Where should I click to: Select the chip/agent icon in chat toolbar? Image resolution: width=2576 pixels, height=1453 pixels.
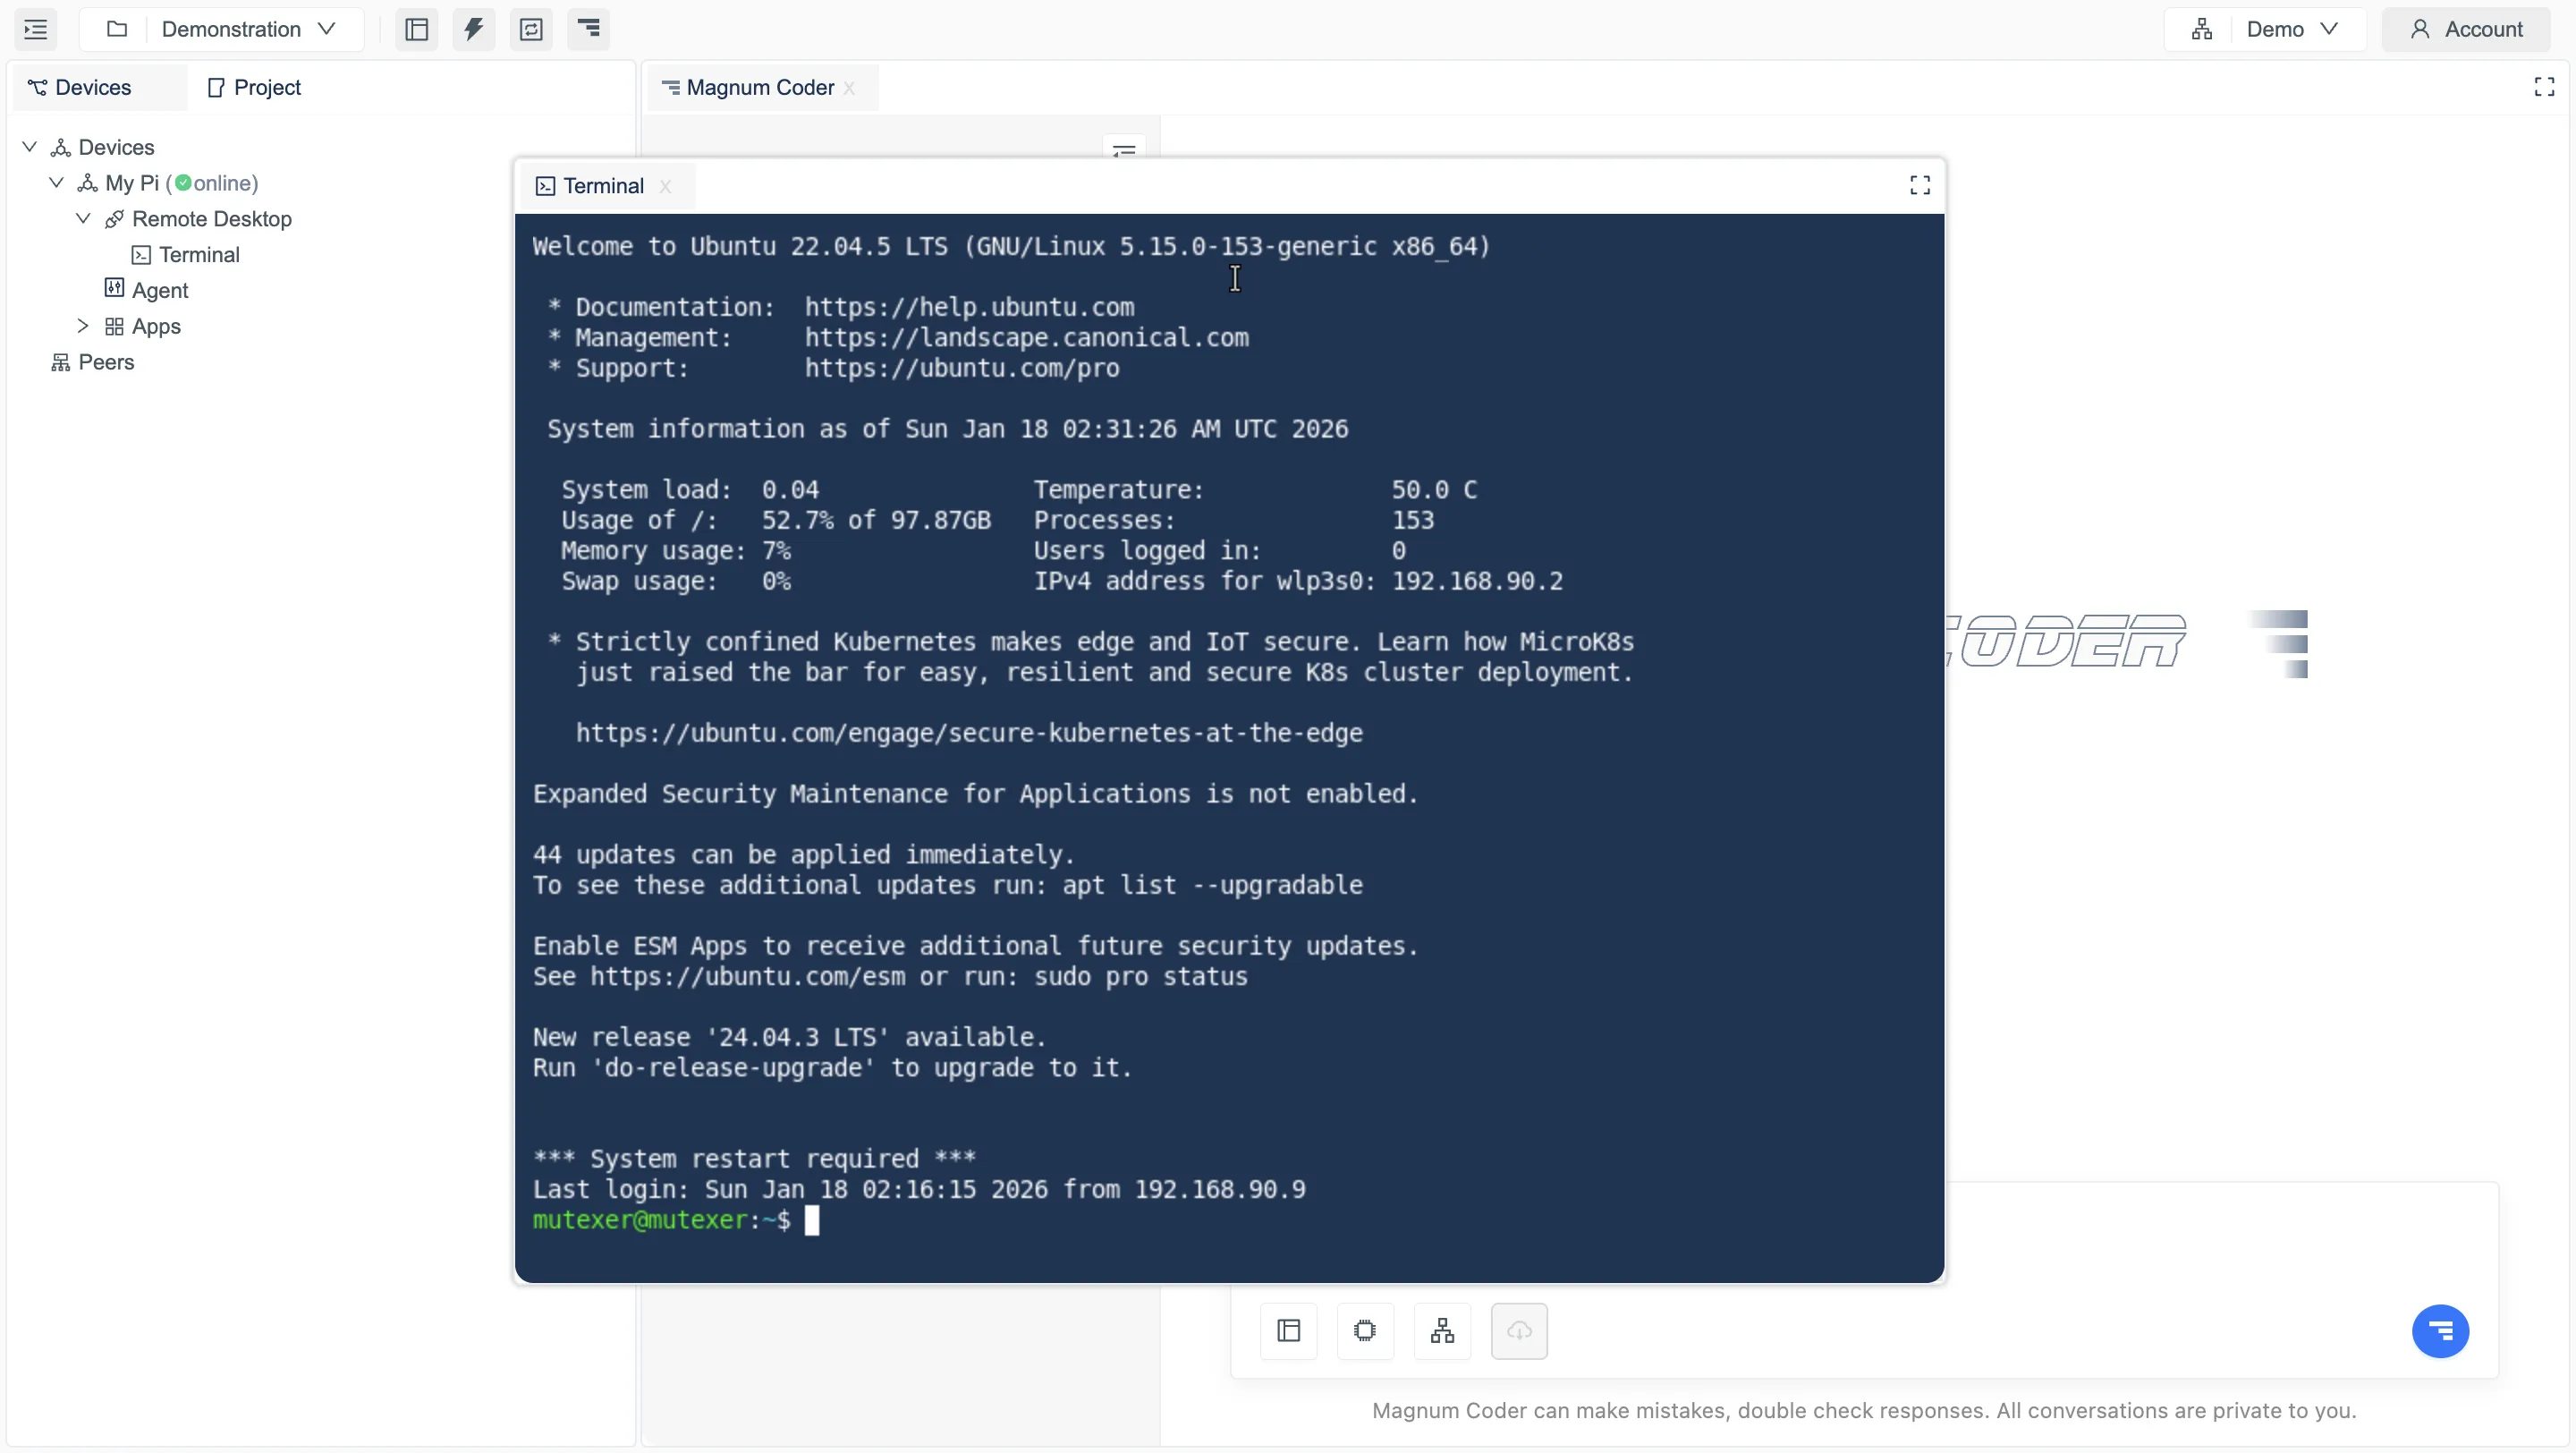click(1366, 1331)
